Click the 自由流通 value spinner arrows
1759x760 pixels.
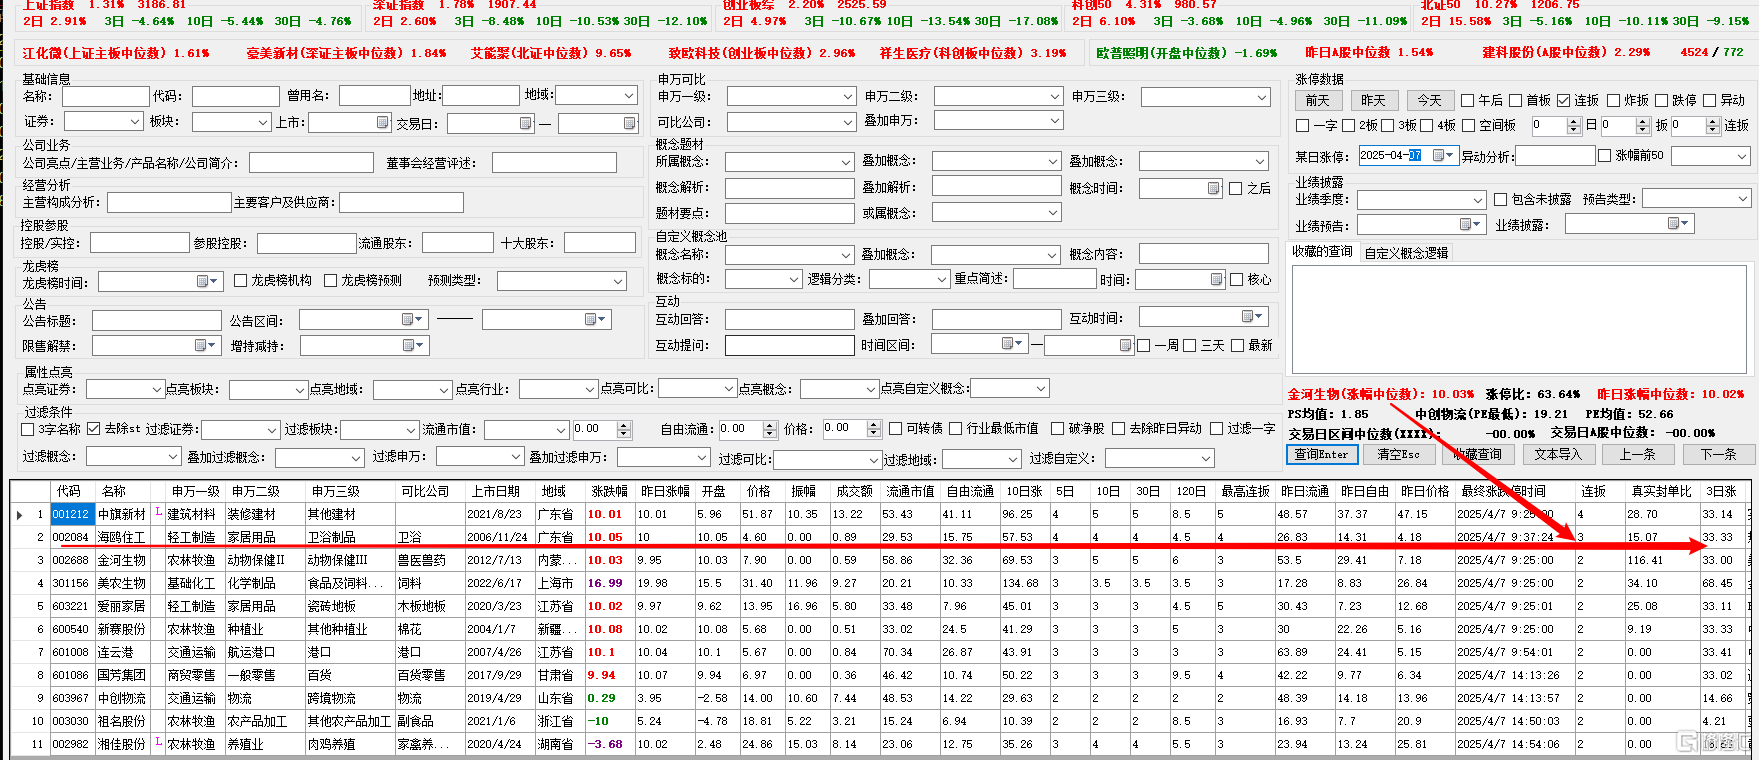pos(770,429)
